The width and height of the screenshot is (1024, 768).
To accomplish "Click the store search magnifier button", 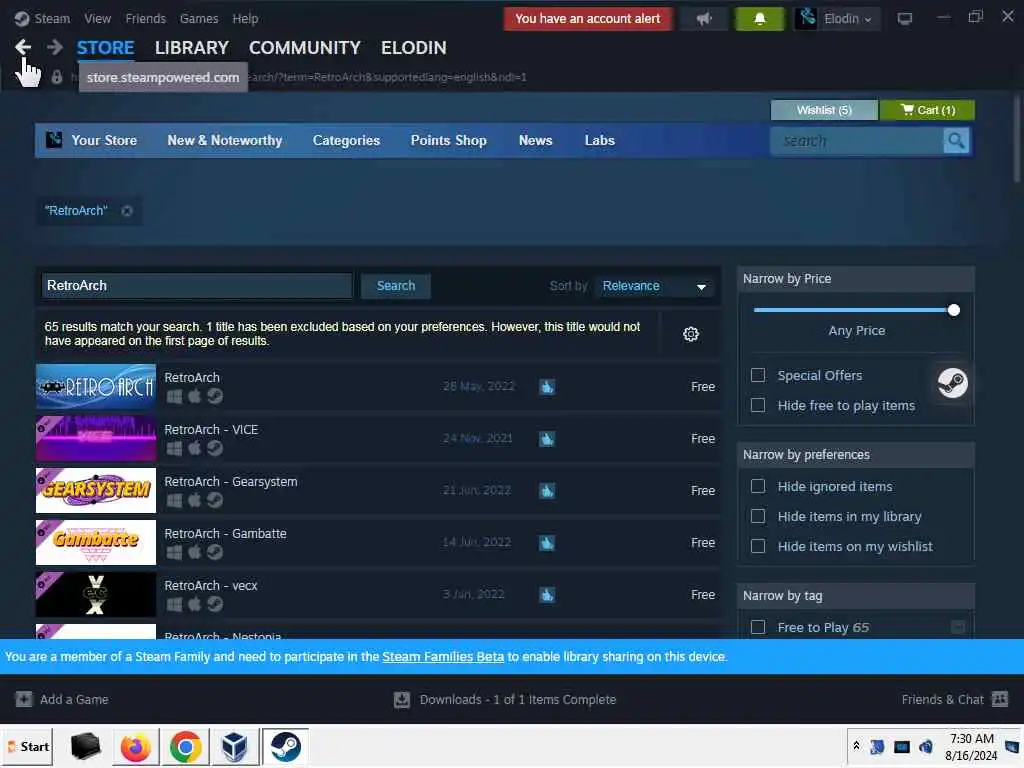I will pos(956,140).
